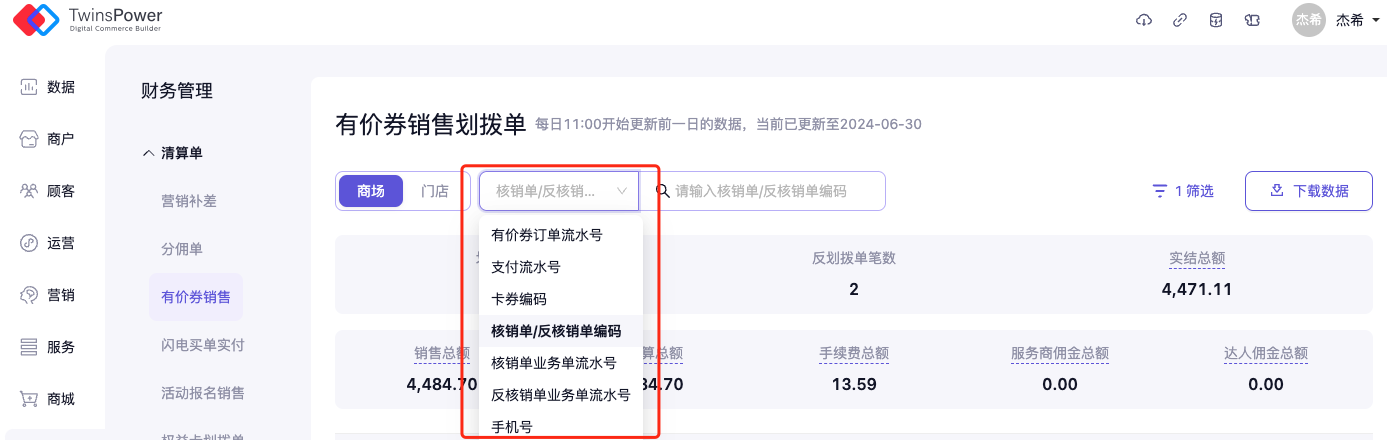Switch to the 商场 toggle option
This screenshot has height=440, width=1387.
(371, 191)
